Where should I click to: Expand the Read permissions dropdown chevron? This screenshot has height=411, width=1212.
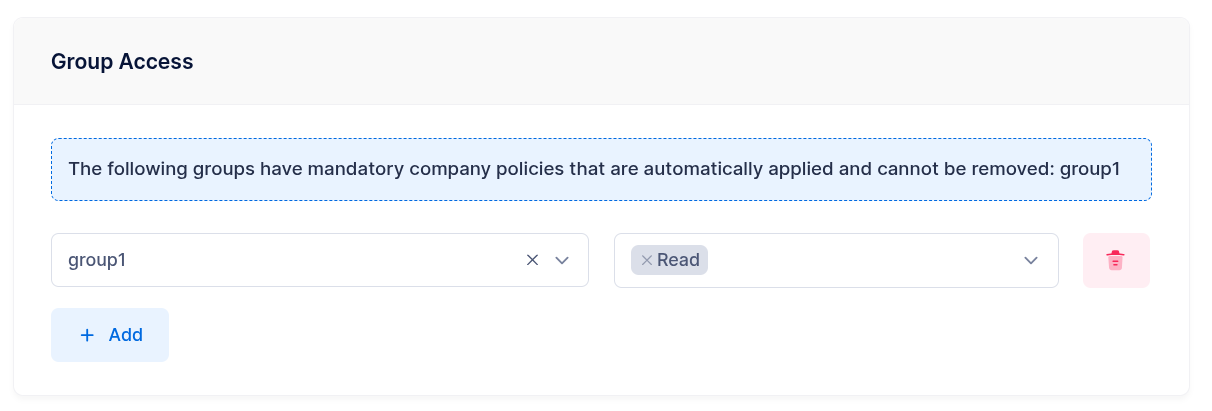click(x=1031, y=260)
